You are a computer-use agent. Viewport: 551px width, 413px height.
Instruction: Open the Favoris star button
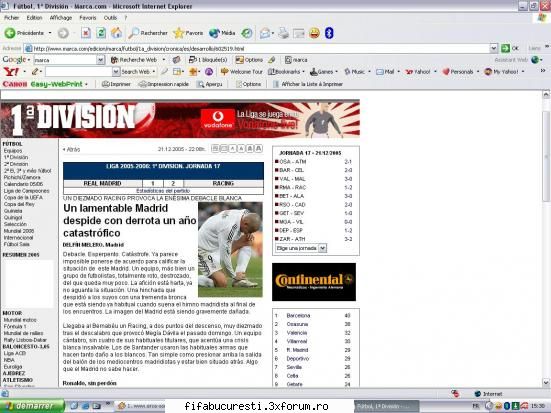(x=188, y=33)
